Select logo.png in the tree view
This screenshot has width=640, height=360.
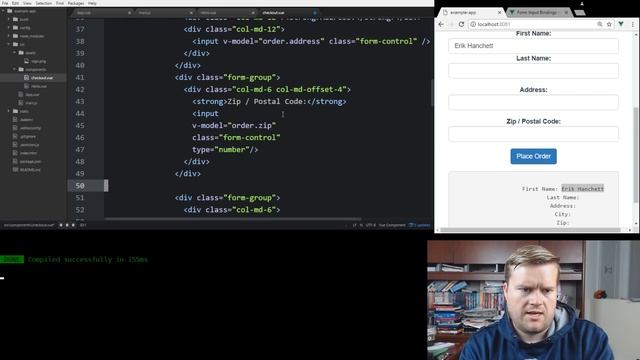click(39, 61)
